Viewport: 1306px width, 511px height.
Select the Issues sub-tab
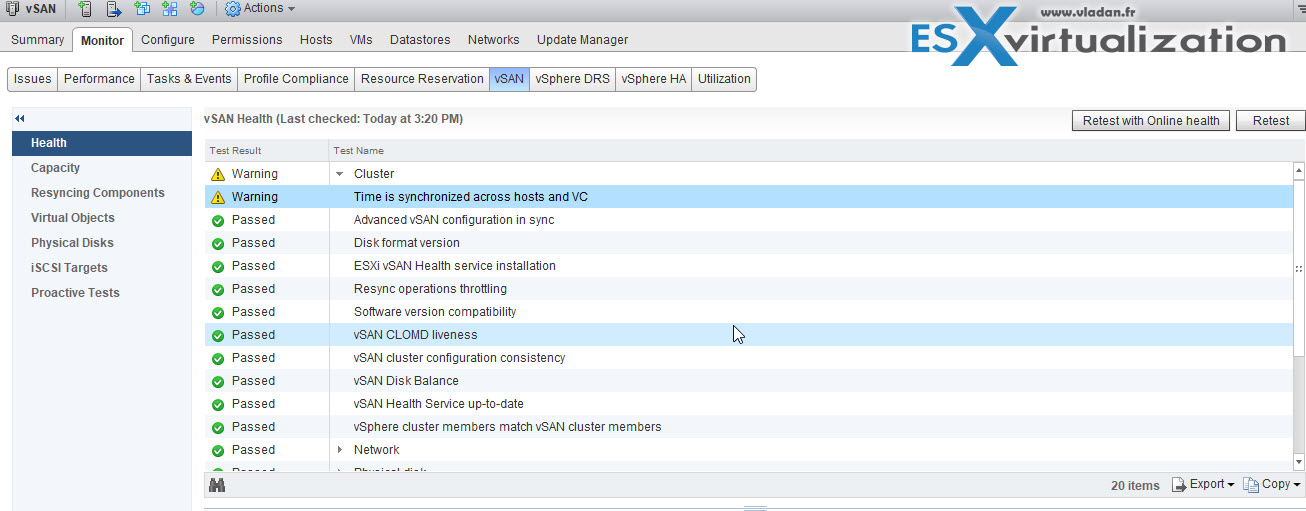coord(32,79)
